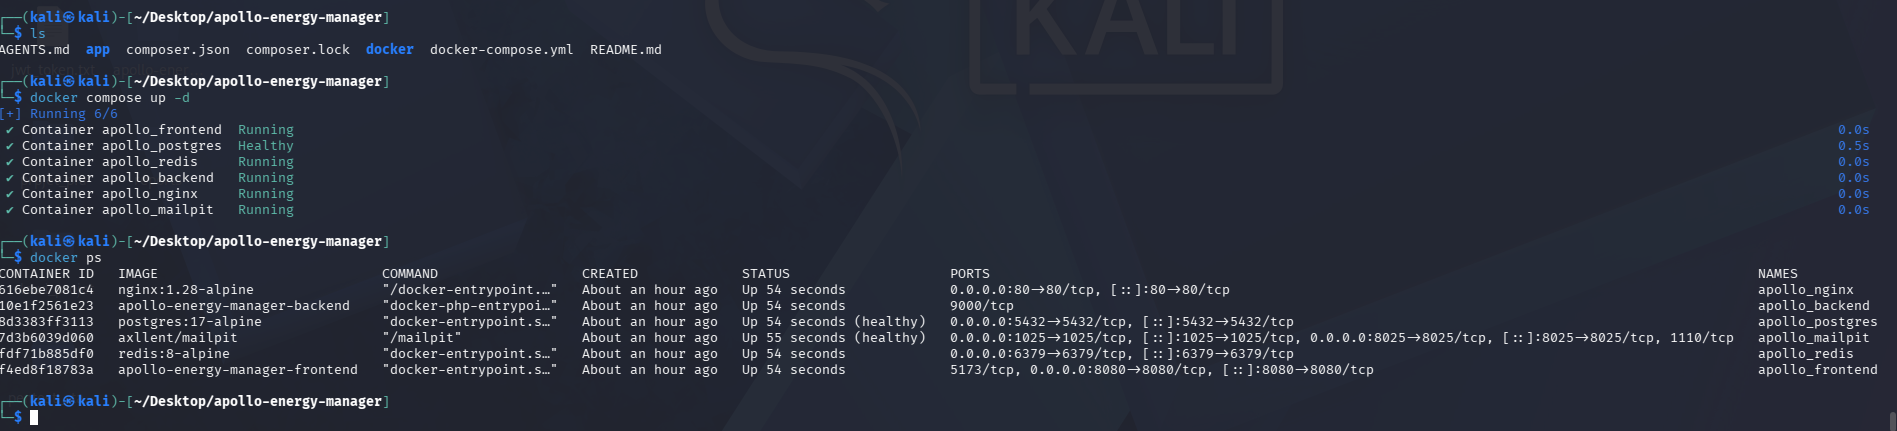Click the container ID 516ebe7081c4
This screenshot has height=431, width=1897.
coord(46,290)
